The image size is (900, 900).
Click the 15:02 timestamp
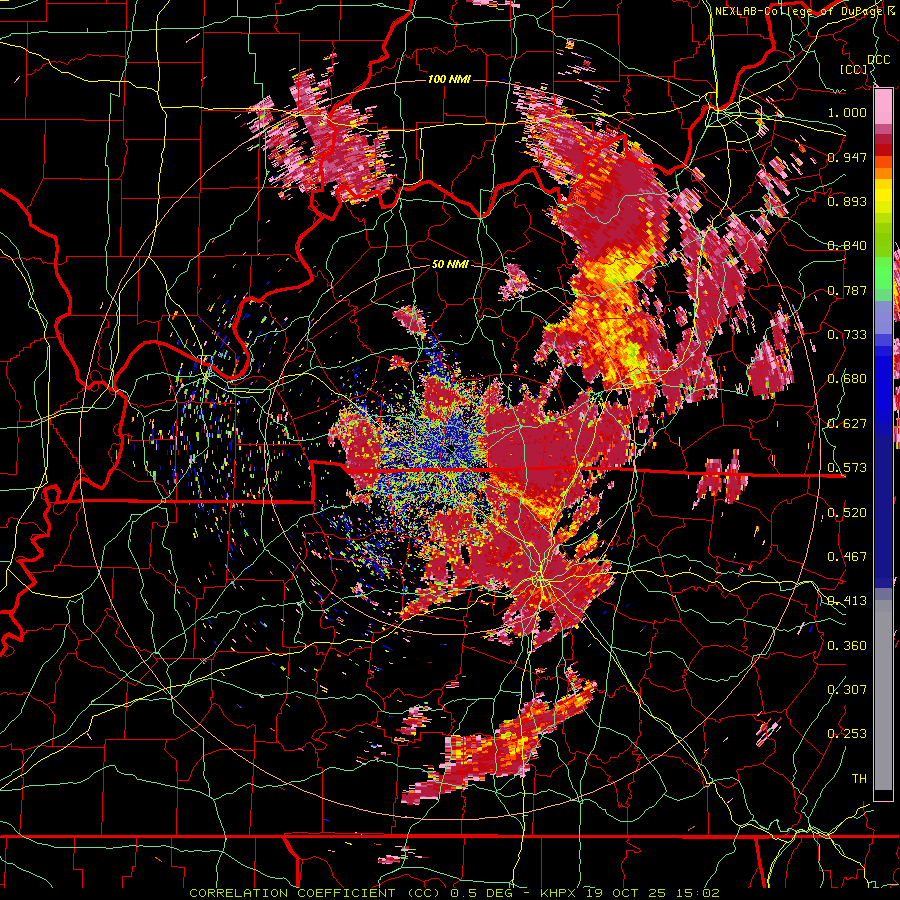tap(697, 893)
